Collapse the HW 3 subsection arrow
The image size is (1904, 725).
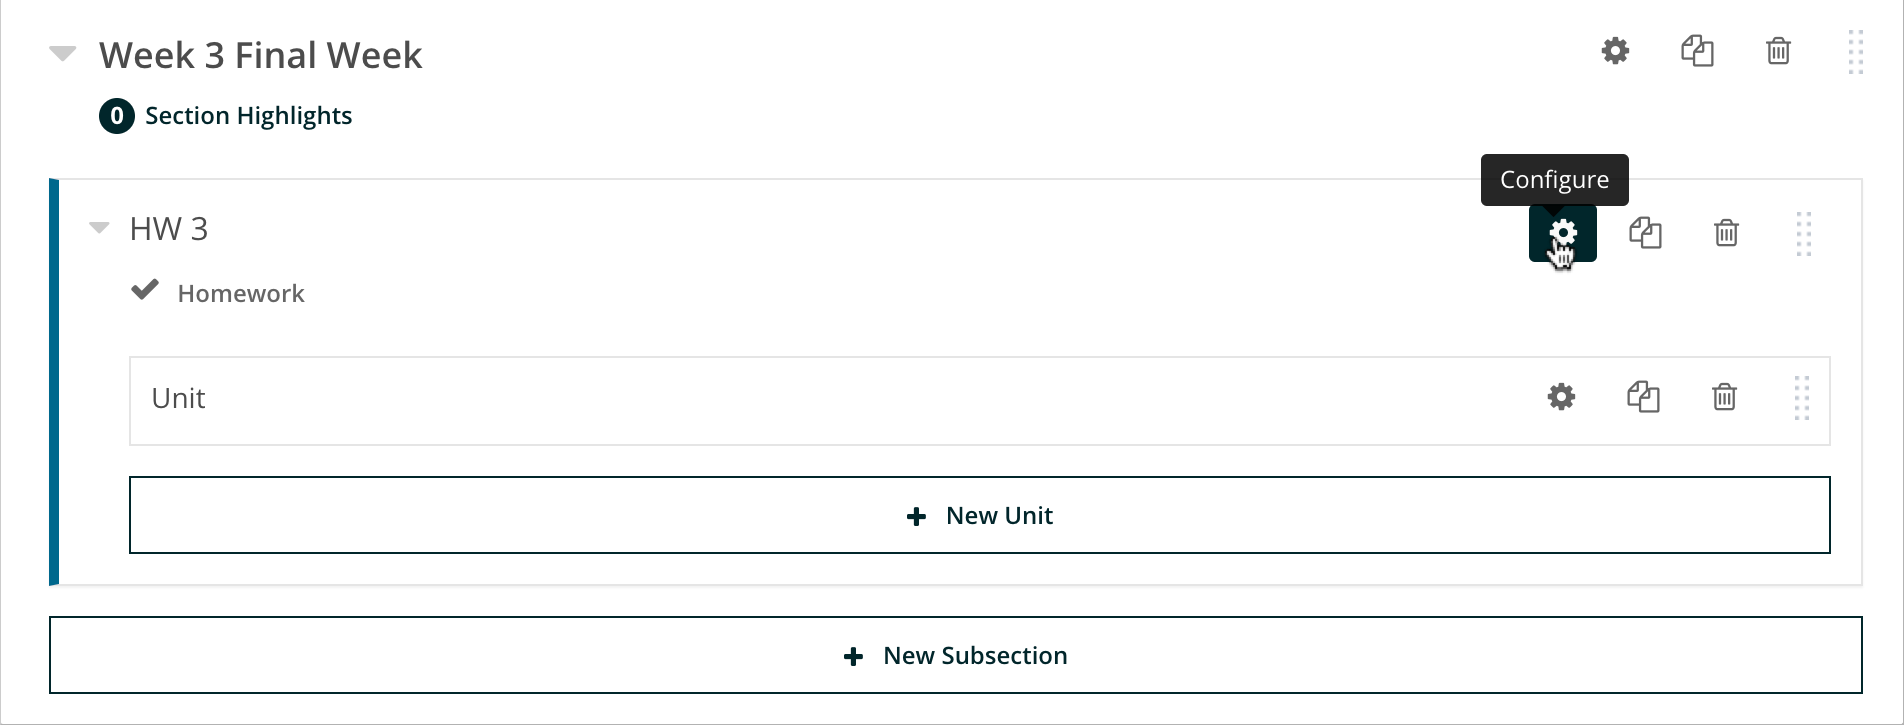pyautogui.click(x=99, y=228)
